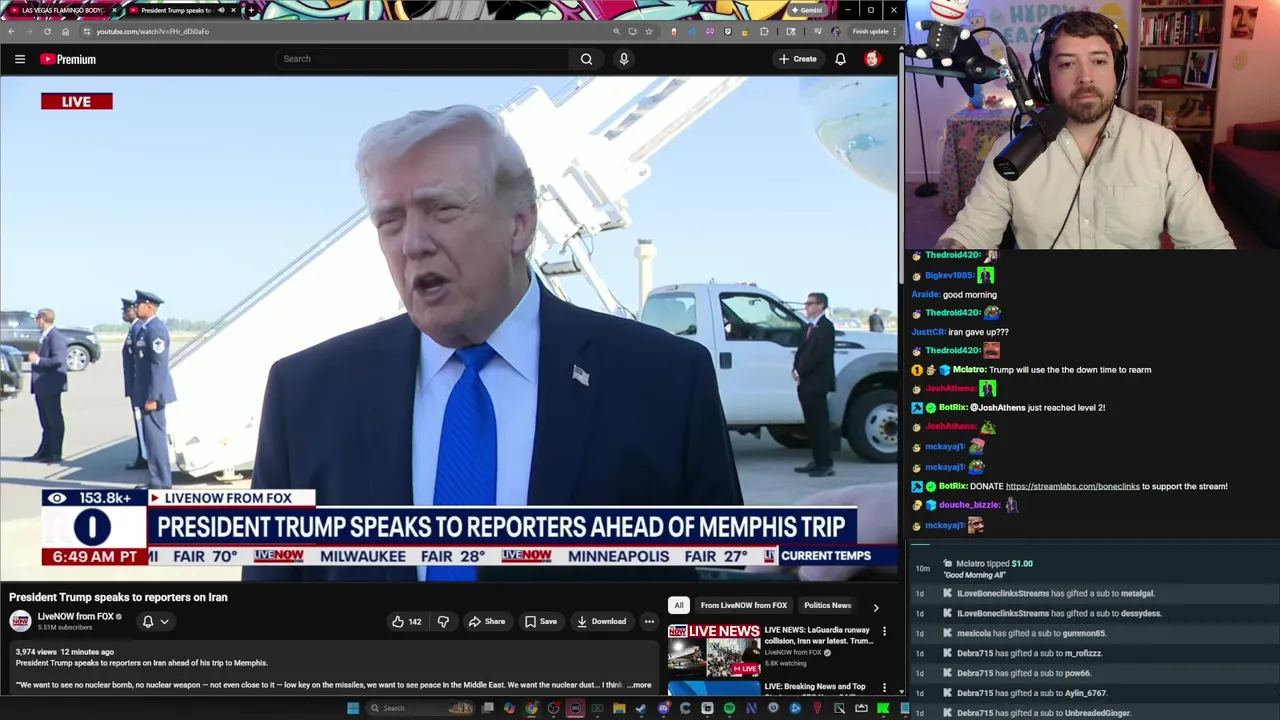Click the YouTube search magnifier button

coord(586,59)
